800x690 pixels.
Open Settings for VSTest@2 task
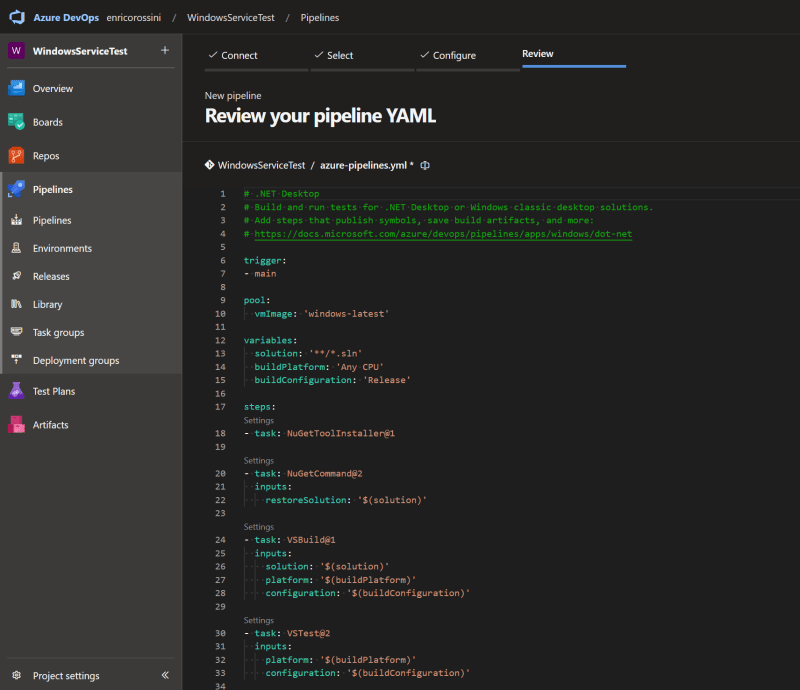click(259, 620)
